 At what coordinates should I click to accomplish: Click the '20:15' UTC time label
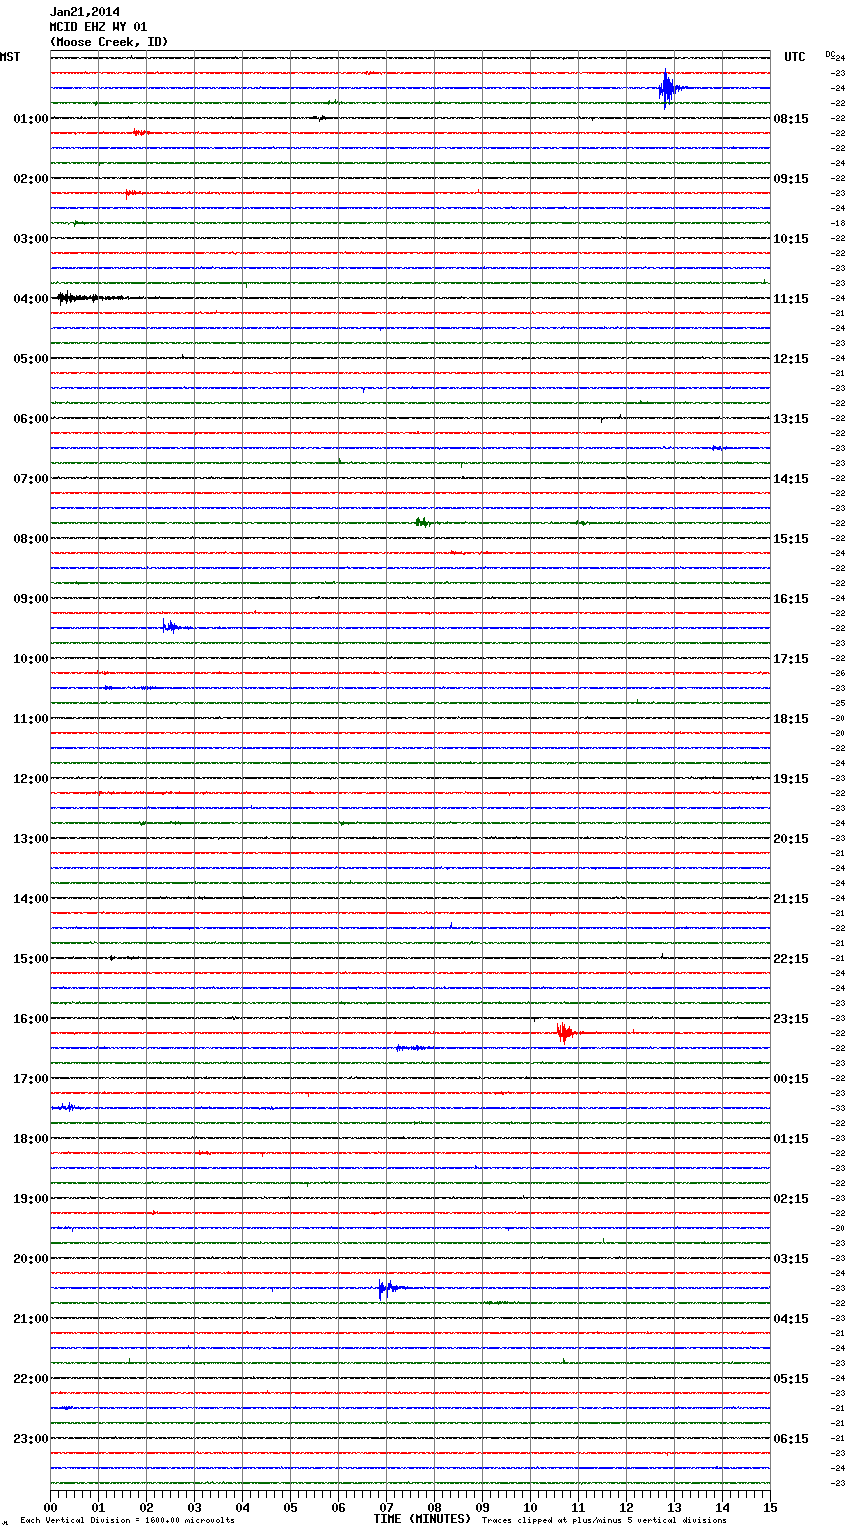pos(791,838)
